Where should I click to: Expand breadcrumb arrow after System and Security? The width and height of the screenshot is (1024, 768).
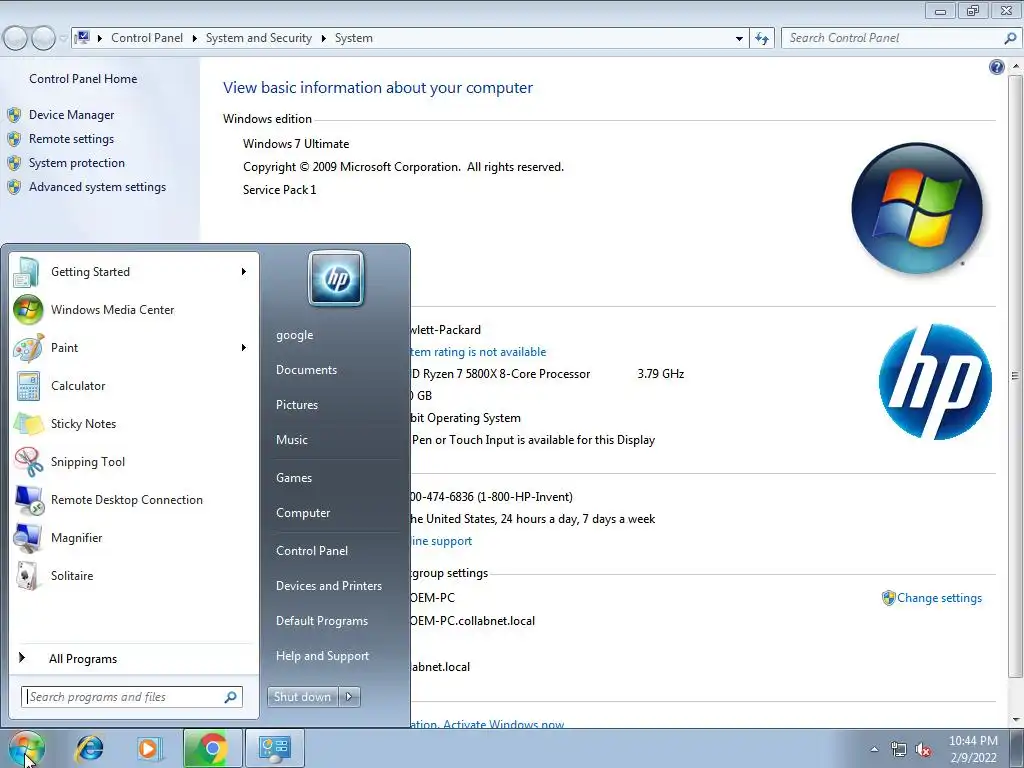click(x=323, y=39)
